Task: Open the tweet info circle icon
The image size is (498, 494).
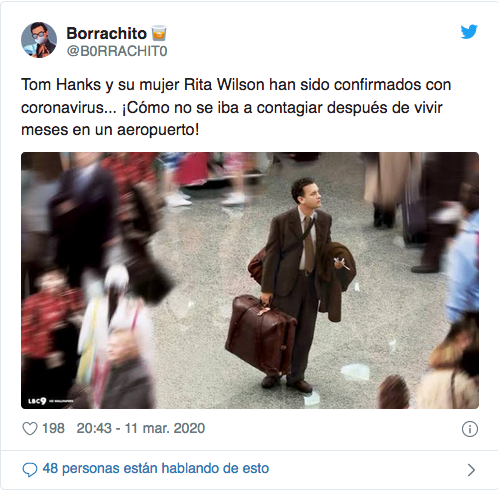Action: pos(470,429)
